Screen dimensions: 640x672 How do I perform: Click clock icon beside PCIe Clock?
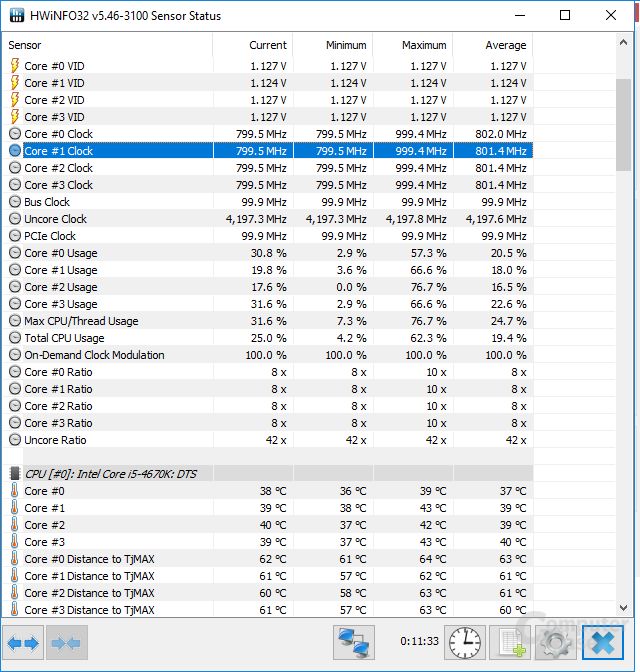(15, 236)
